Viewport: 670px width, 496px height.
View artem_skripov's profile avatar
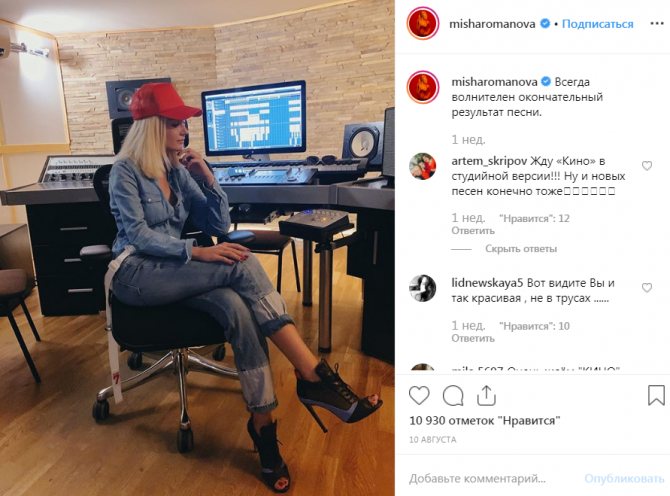point(422,166)
